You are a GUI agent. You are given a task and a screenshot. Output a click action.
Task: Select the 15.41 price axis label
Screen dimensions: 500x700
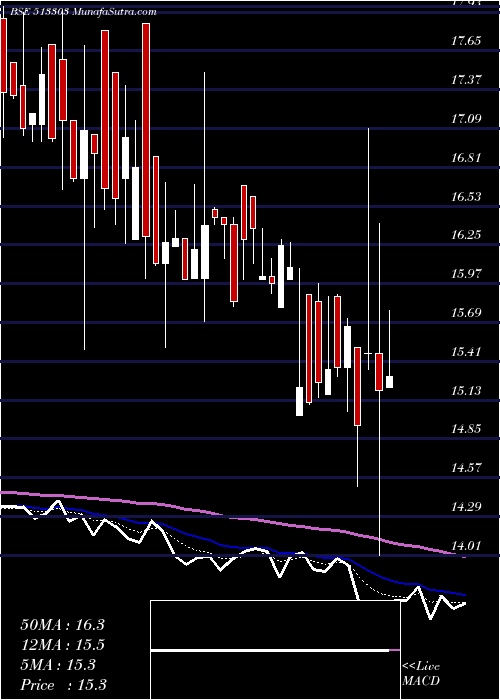click(466, 352)
